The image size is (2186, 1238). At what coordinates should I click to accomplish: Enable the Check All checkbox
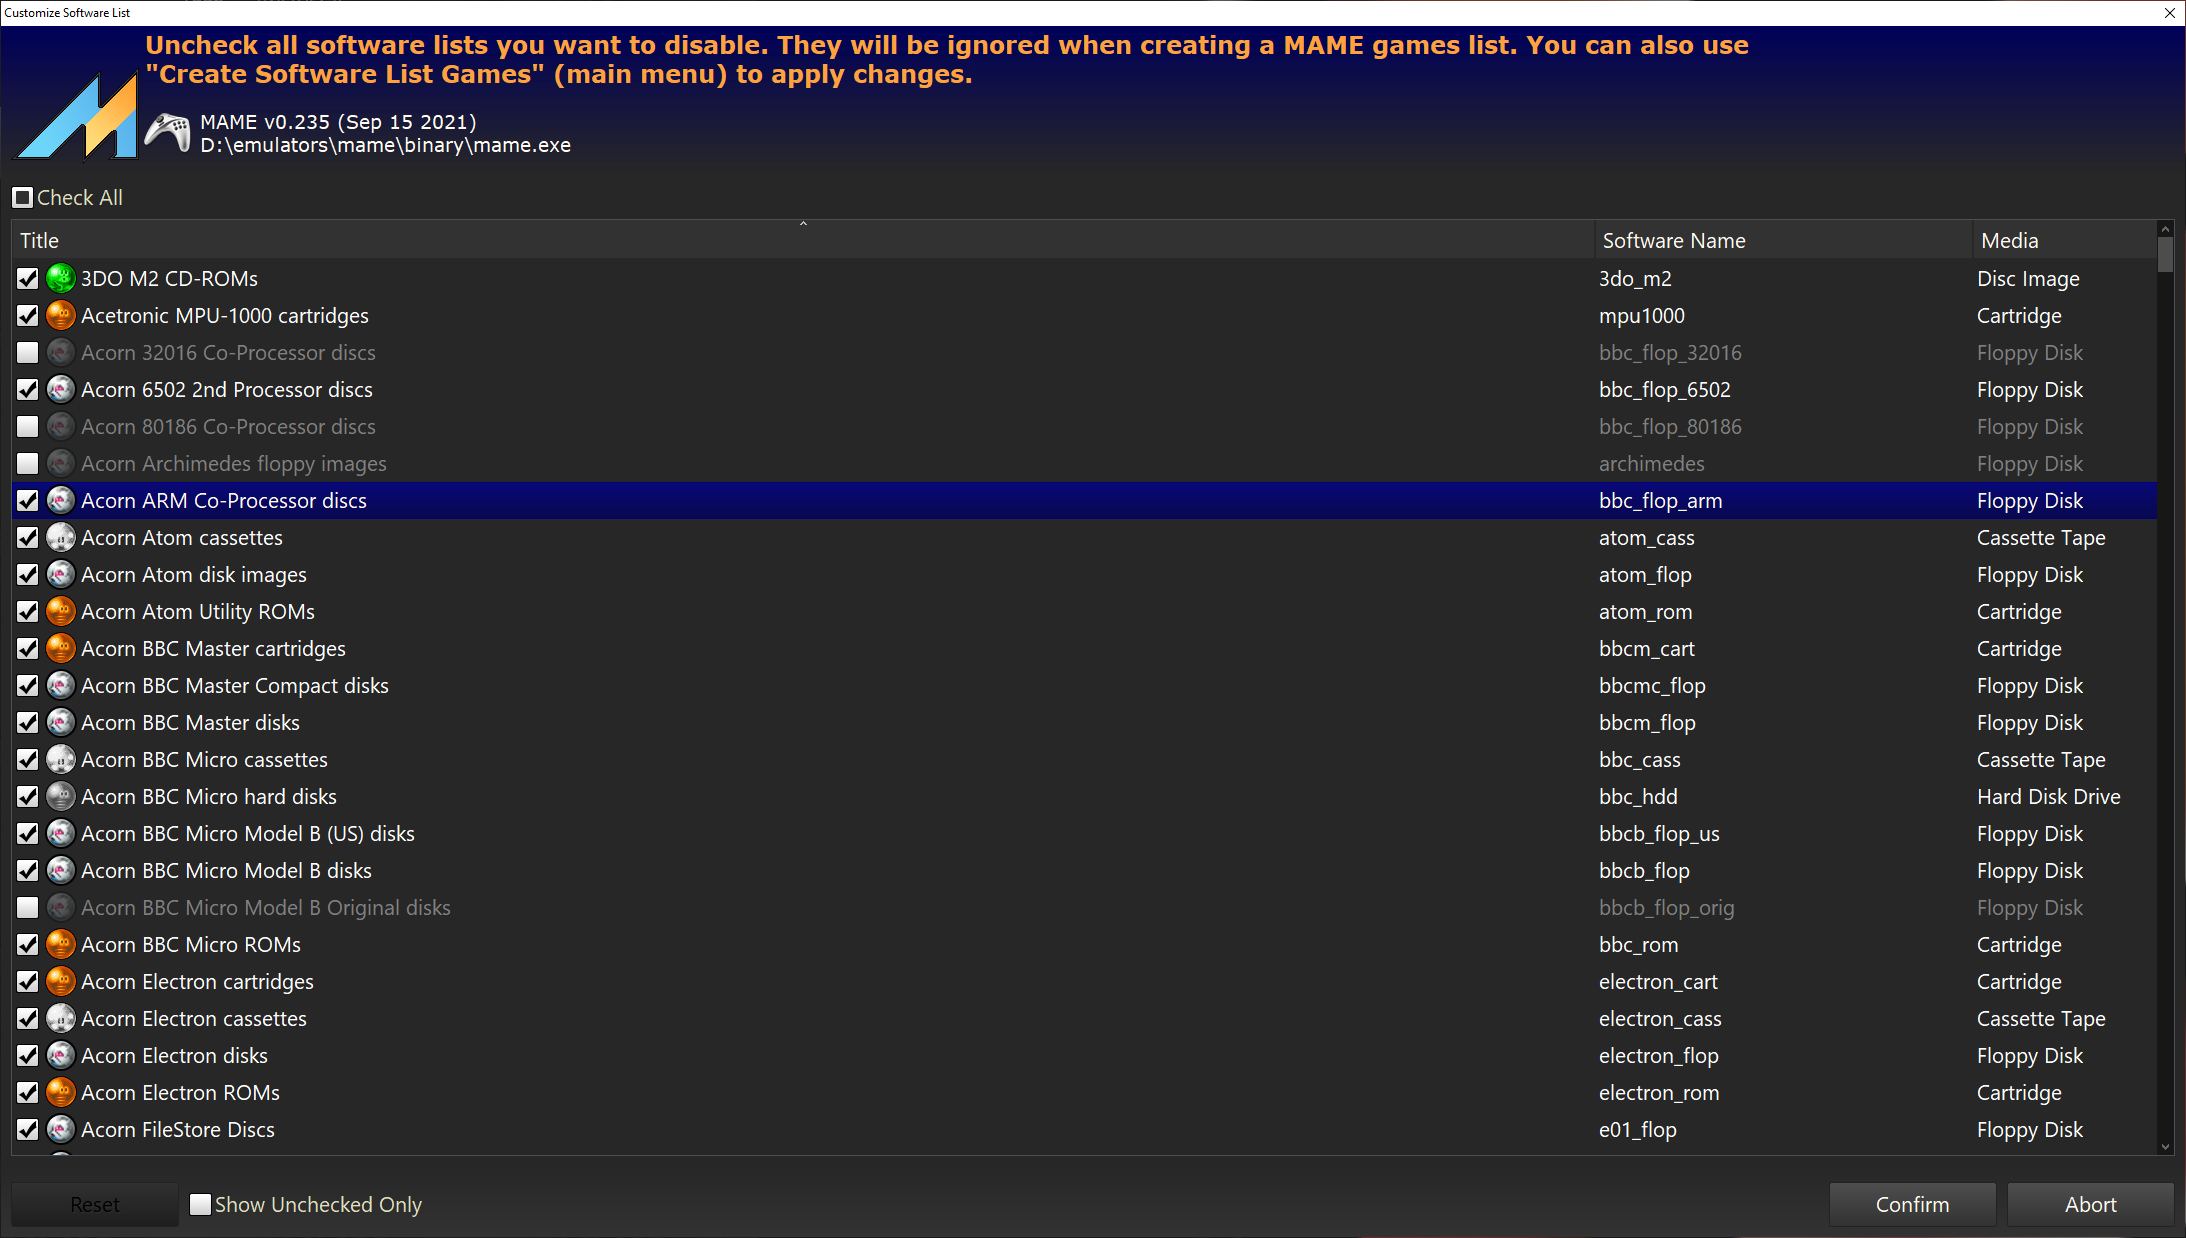click(23, 197)
